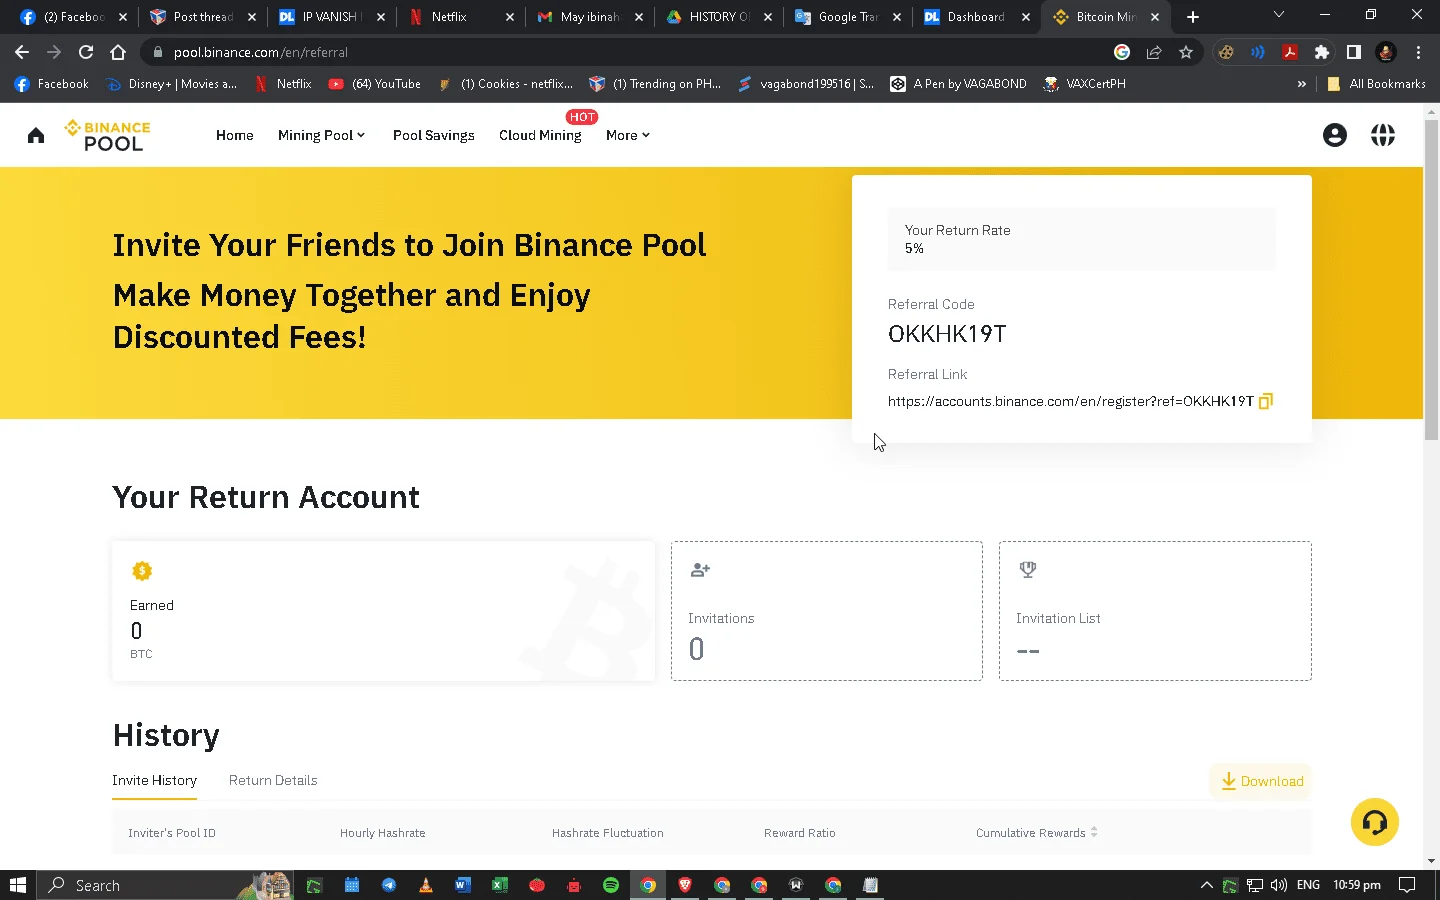1440x900 pixels.
Task: Sort by Cumulative Rewards arrows
Action: click(1094, 832)
